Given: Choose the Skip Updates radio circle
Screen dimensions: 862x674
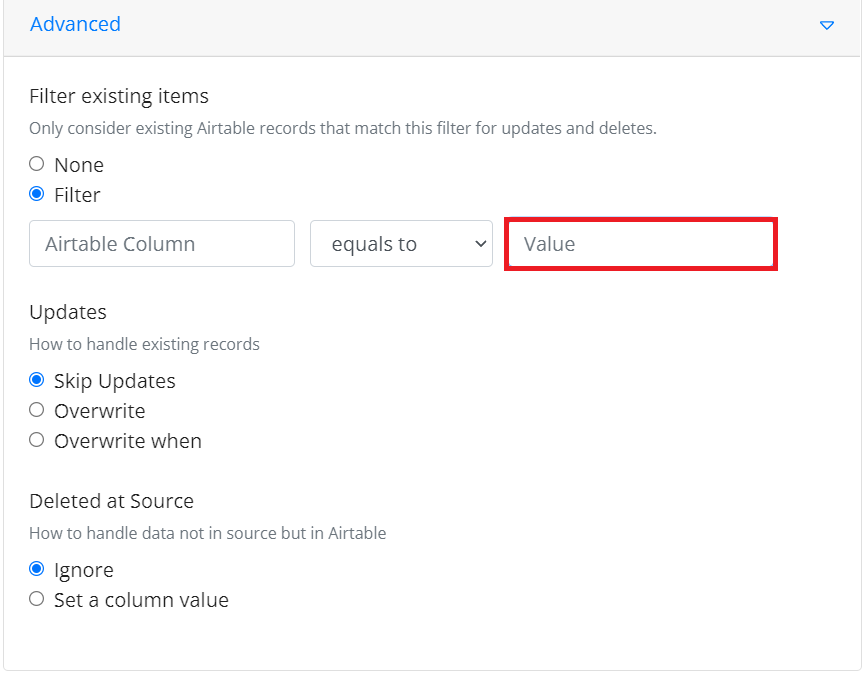Looking at the screenshot, I should pyautogui.click(x=37, y=380).
